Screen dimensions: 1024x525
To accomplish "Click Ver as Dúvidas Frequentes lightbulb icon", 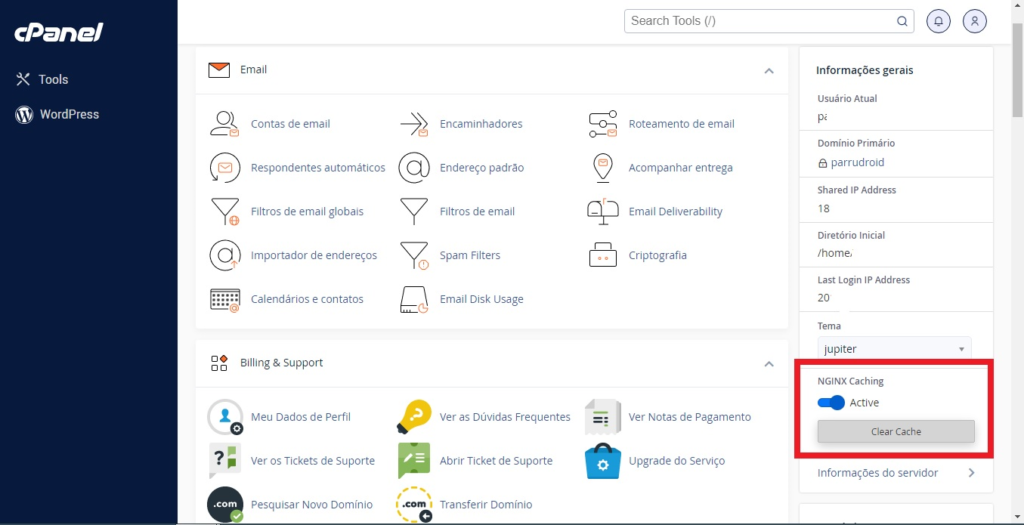I will [414, 417].
